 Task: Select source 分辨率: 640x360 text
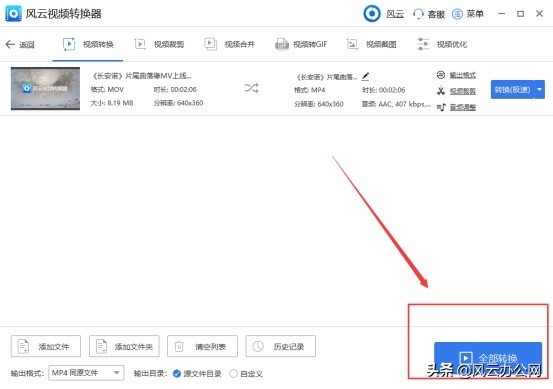[x=178, y=103]
